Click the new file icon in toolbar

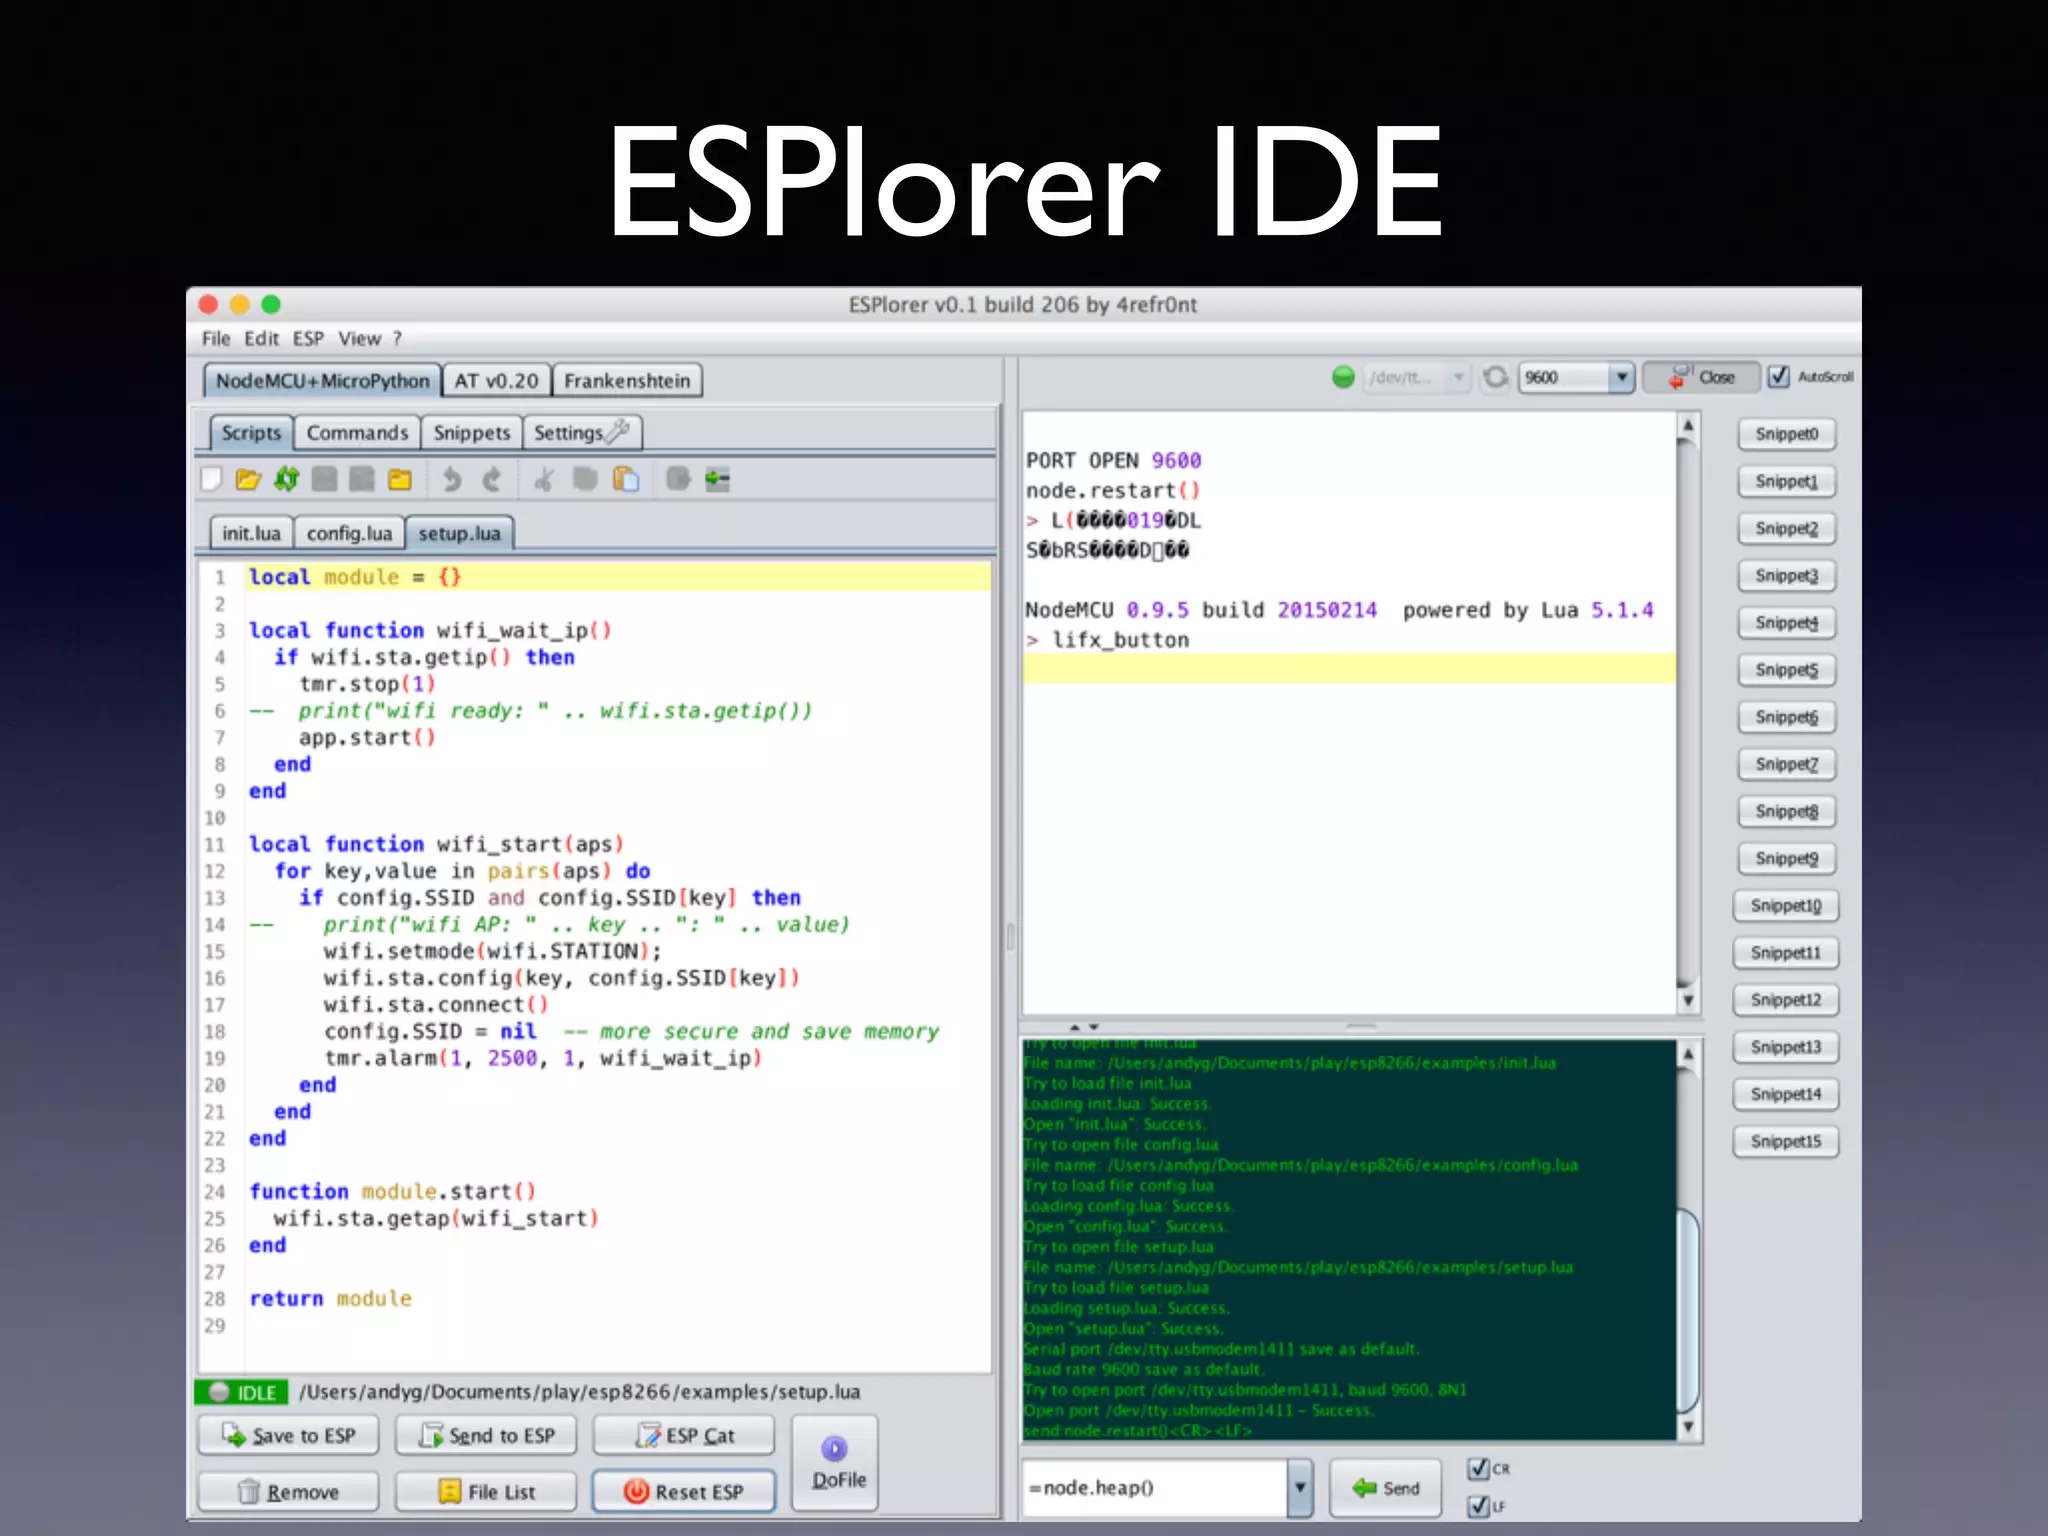[211, 479]
